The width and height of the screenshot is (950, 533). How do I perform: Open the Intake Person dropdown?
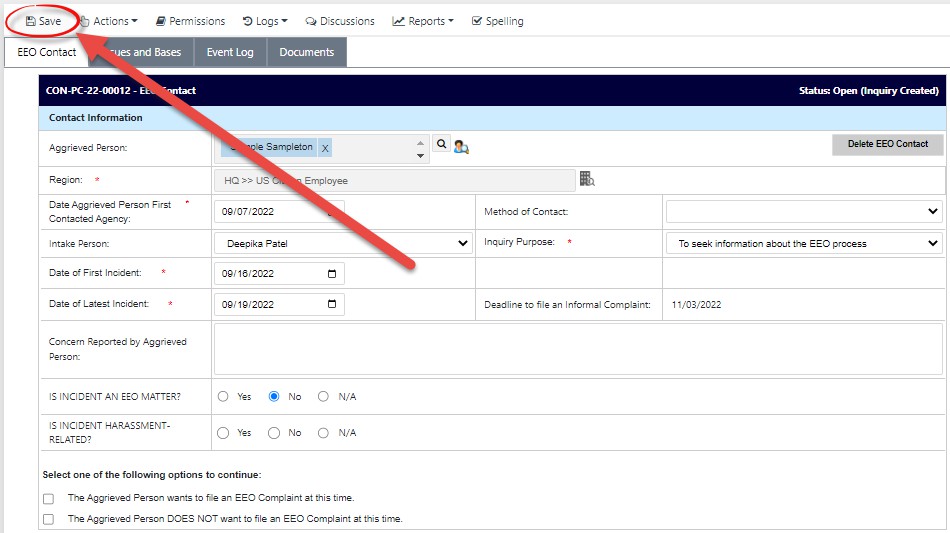(x=344, y=243)
